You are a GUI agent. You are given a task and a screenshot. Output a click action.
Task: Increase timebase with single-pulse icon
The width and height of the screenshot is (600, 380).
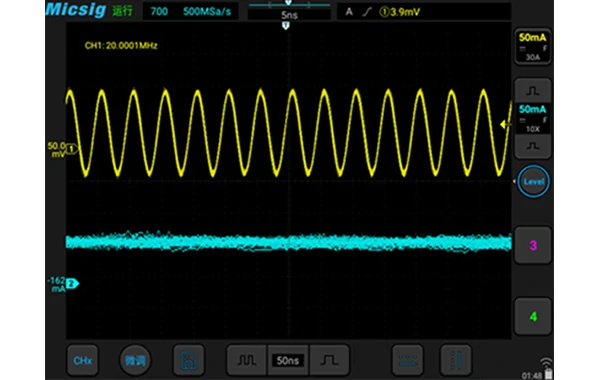click(329, 360)
